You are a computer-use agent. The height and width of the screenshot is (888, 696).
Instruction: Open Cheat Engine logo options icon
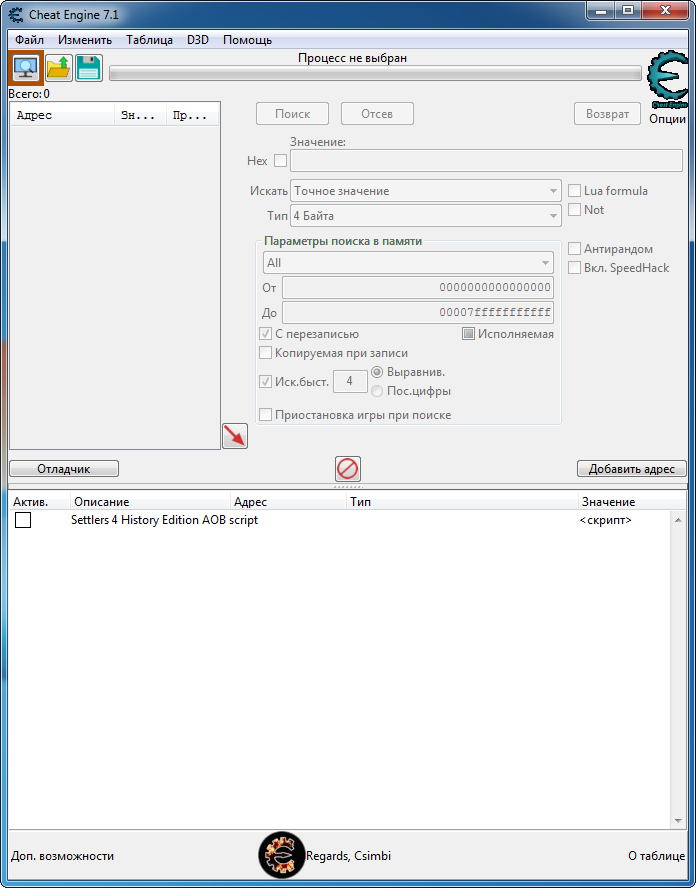668,81
